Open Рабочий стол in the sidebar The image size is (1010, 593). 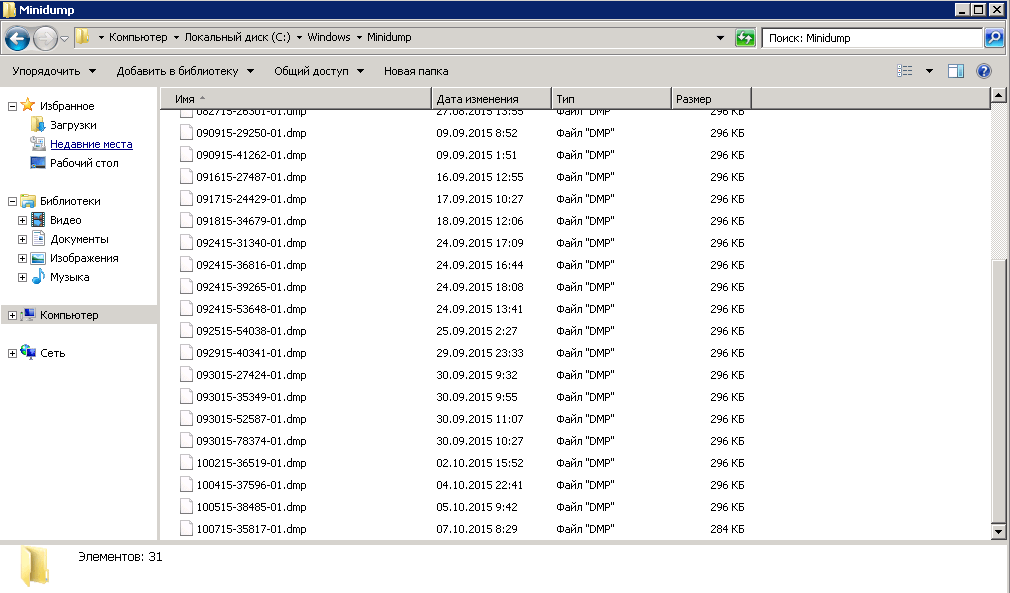pyautogui.click(x=83, y=163)
